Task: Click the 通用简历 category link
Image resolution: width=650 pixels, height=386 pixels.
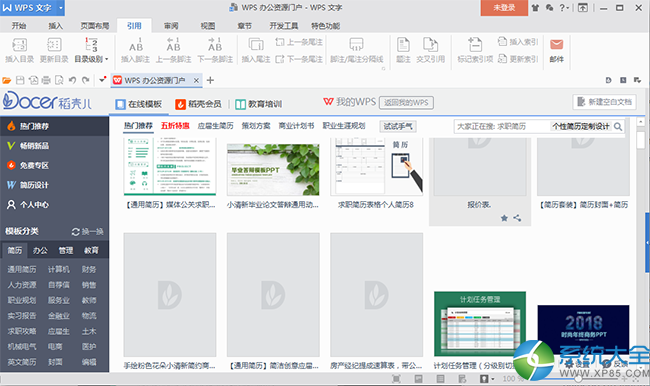Action: [x=22, y=269]
